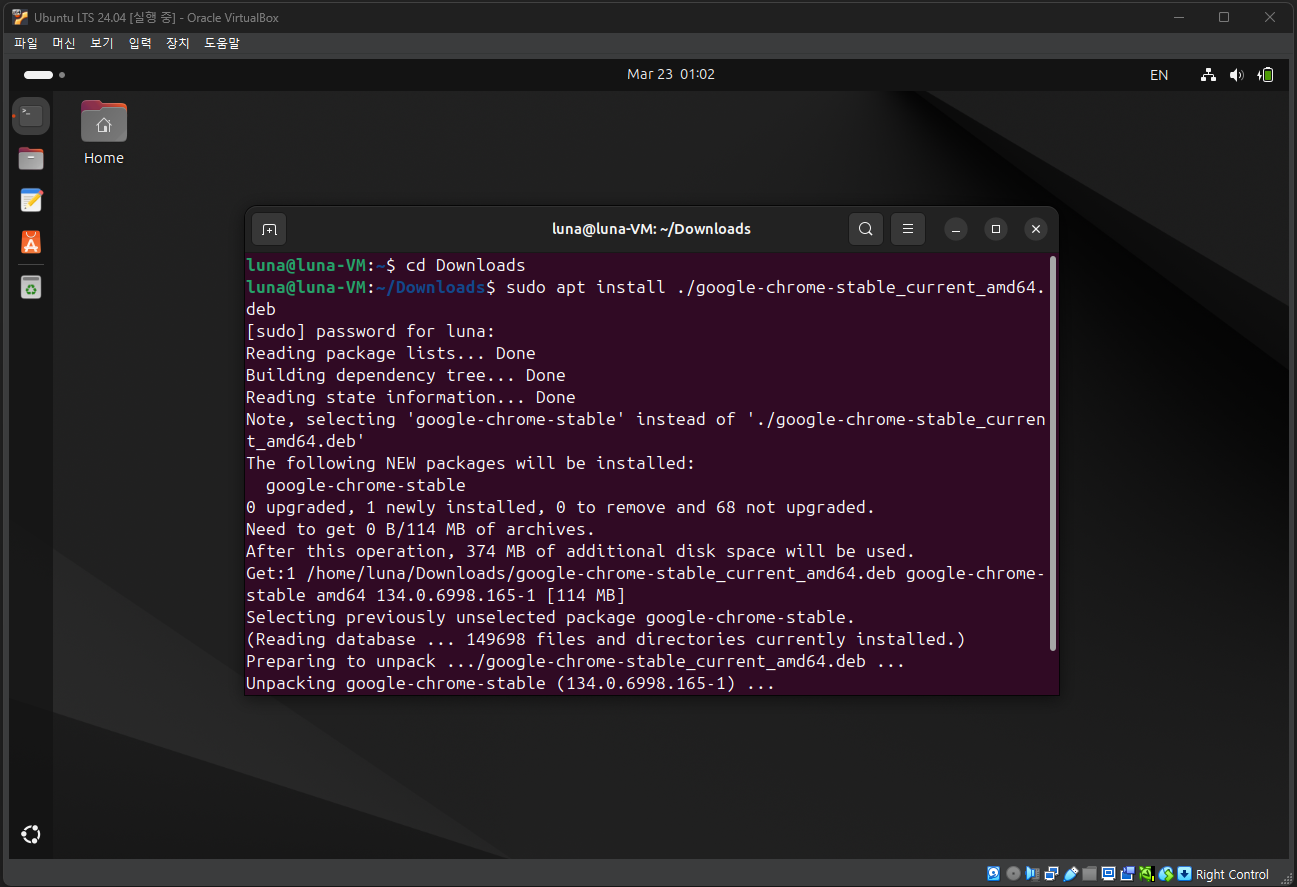The image size is (1297, 887).
Task: Click the display settings status icon
Action: click(1108, 874)
